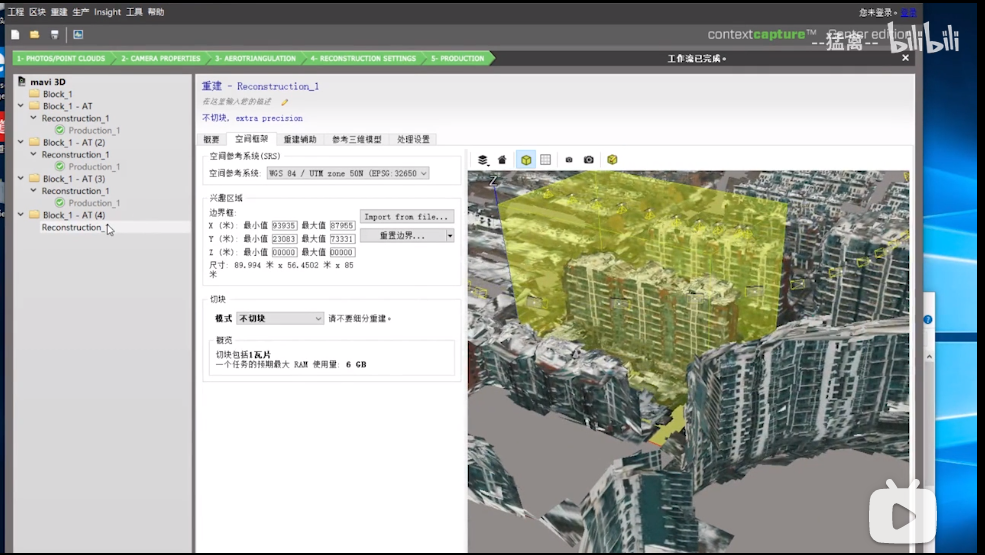Click the yellow cube edit-region icon
Viewport: 985px width, 555px height.
[612, 160]
